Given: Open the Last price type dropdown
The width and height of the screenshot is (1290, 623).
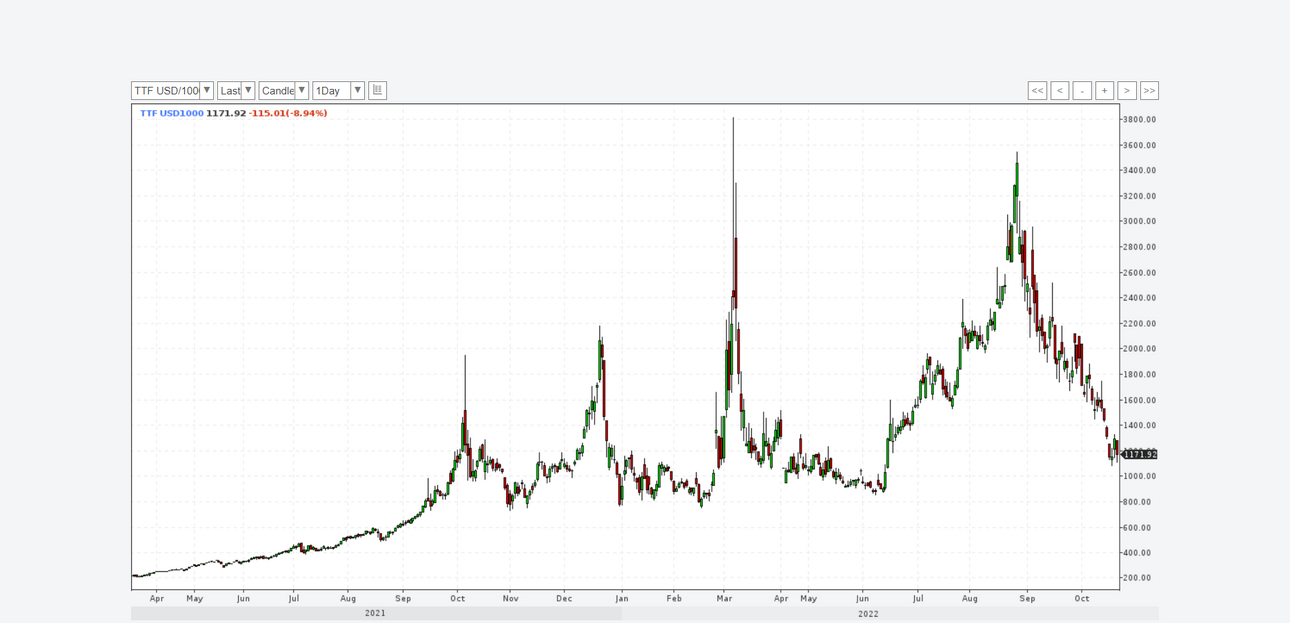Looking at the screenshot, I should [236, 91].
